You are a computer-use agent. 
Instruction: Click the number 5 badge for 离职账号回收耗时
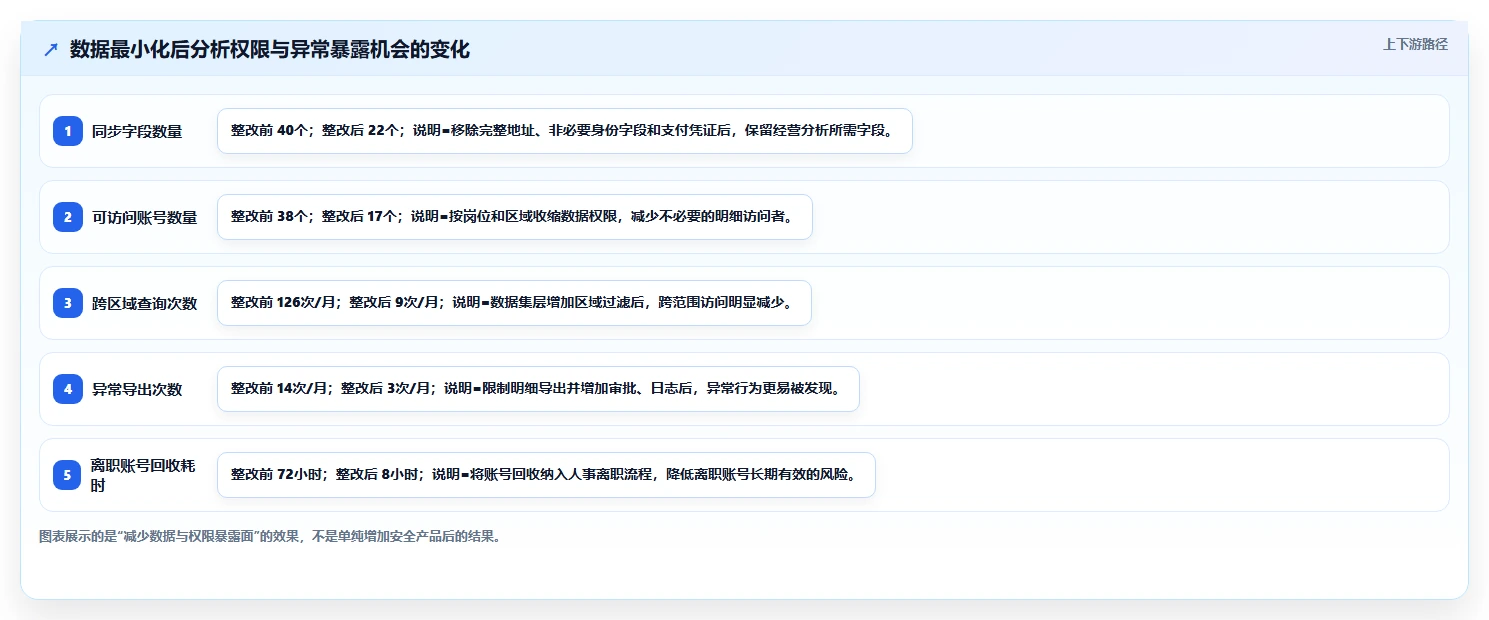[x=68, y=475]
